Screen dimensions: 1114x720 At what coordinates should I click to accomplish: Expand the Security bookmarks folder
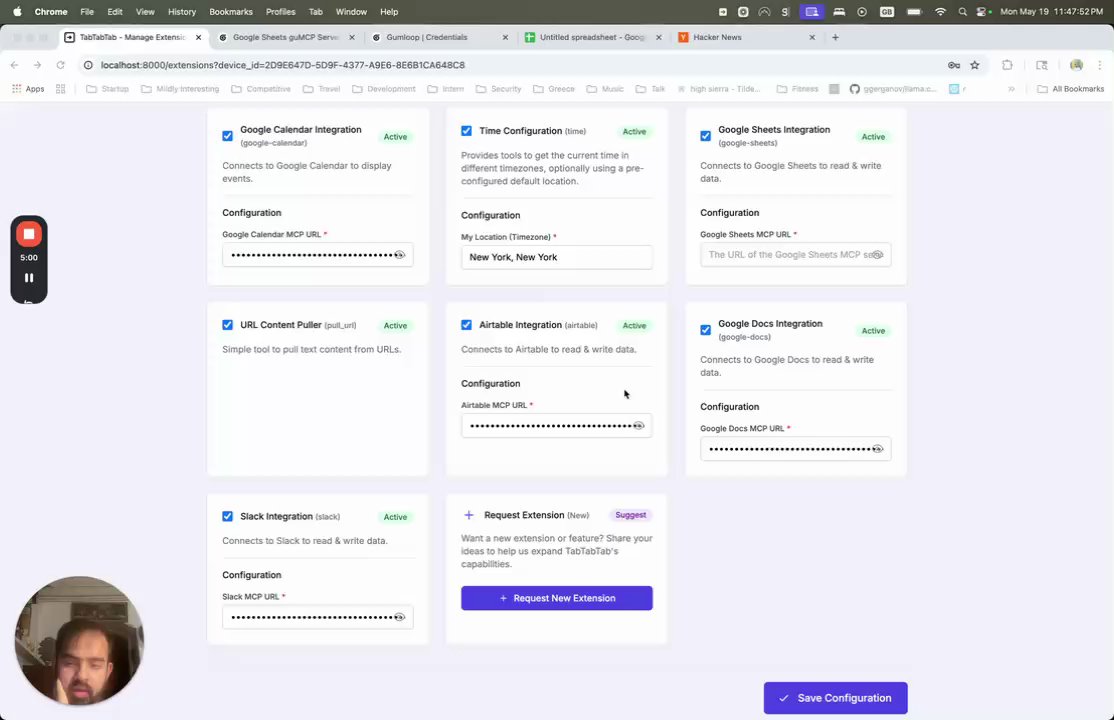point(498,89)
